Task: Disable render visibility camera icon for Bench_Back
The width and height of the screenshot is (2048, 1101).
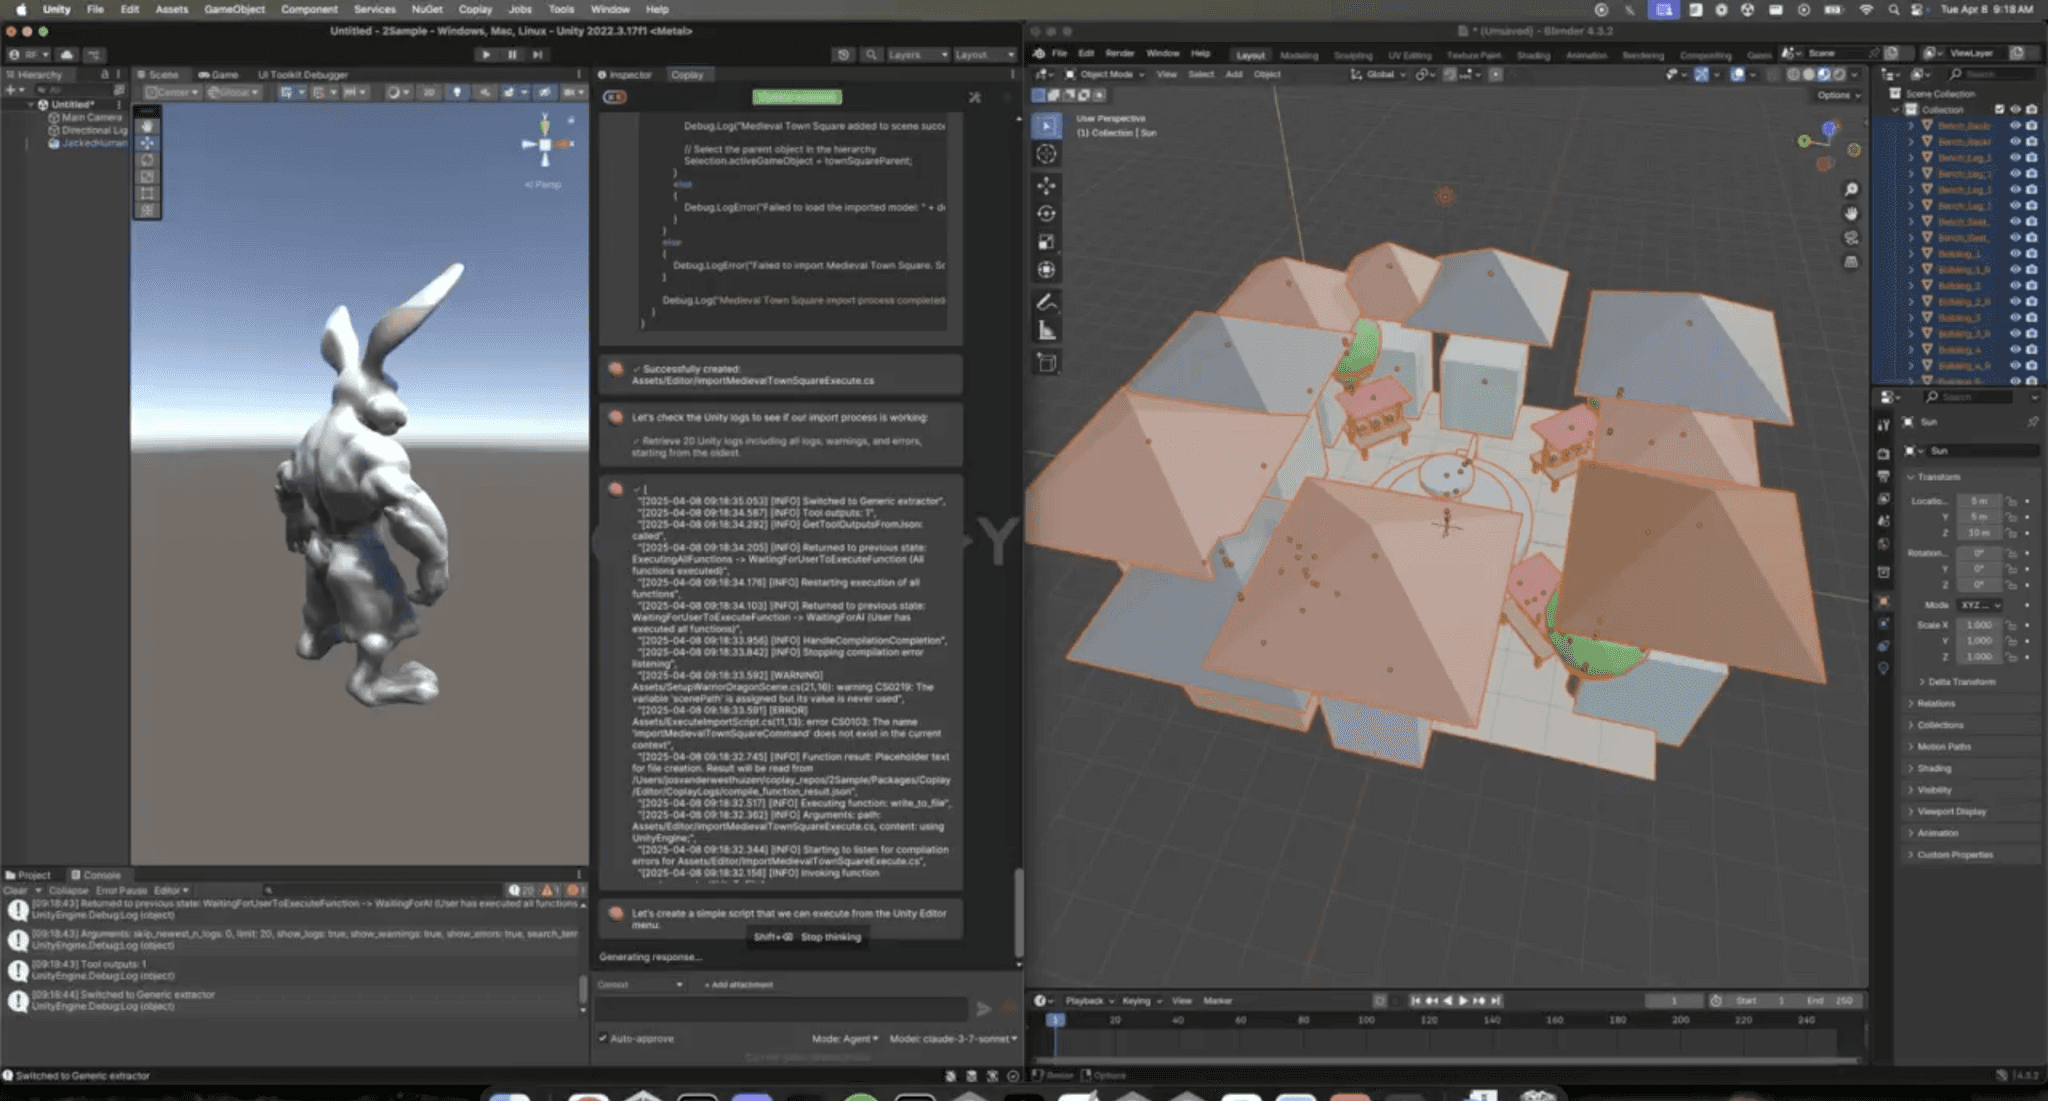Action: (x=2031, y=126)
